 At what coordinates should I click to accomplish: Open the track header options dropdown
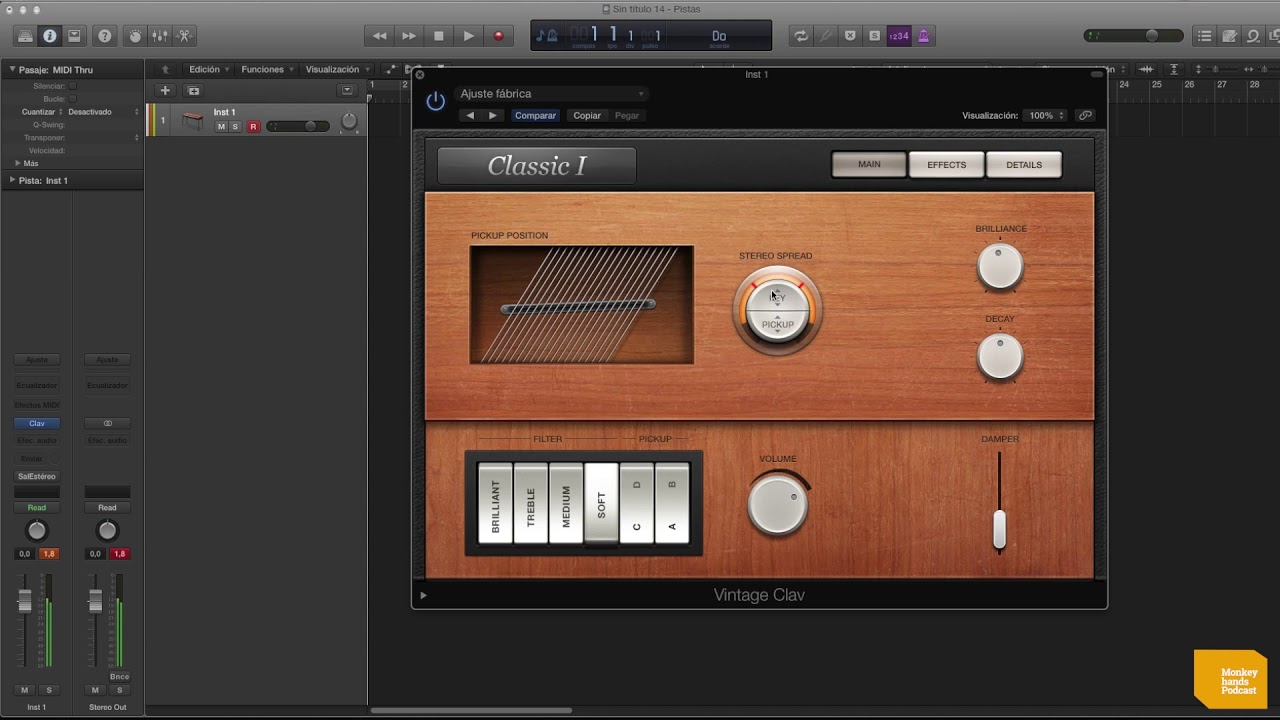coord(347,90)
